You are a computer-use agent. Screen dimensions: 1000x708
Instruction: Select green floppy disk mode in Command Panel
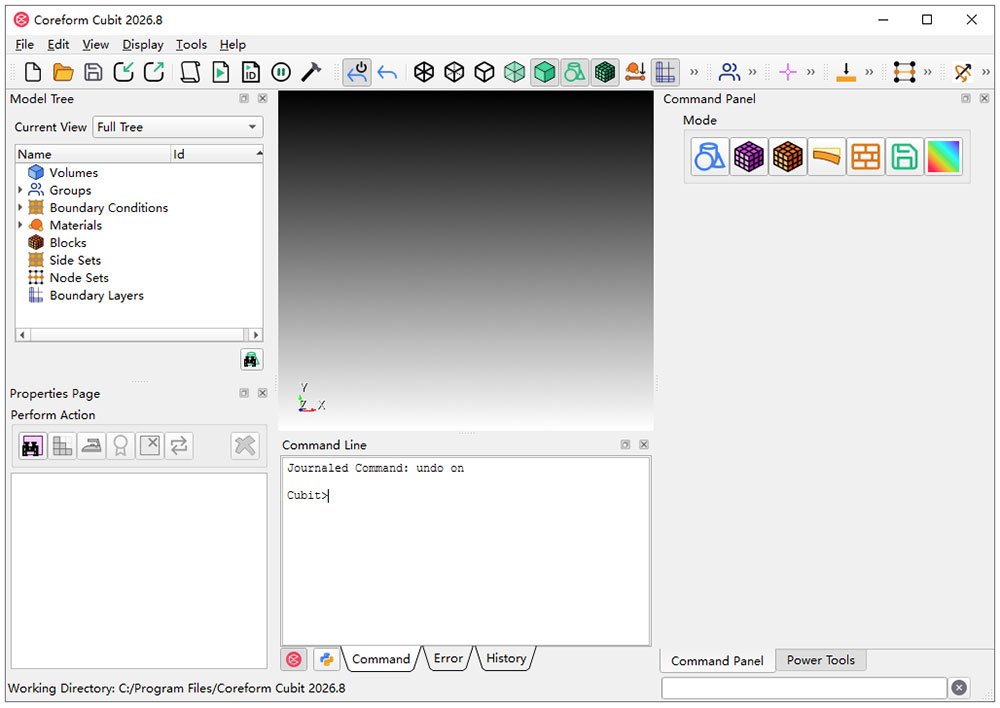click(x=904, y=156)
